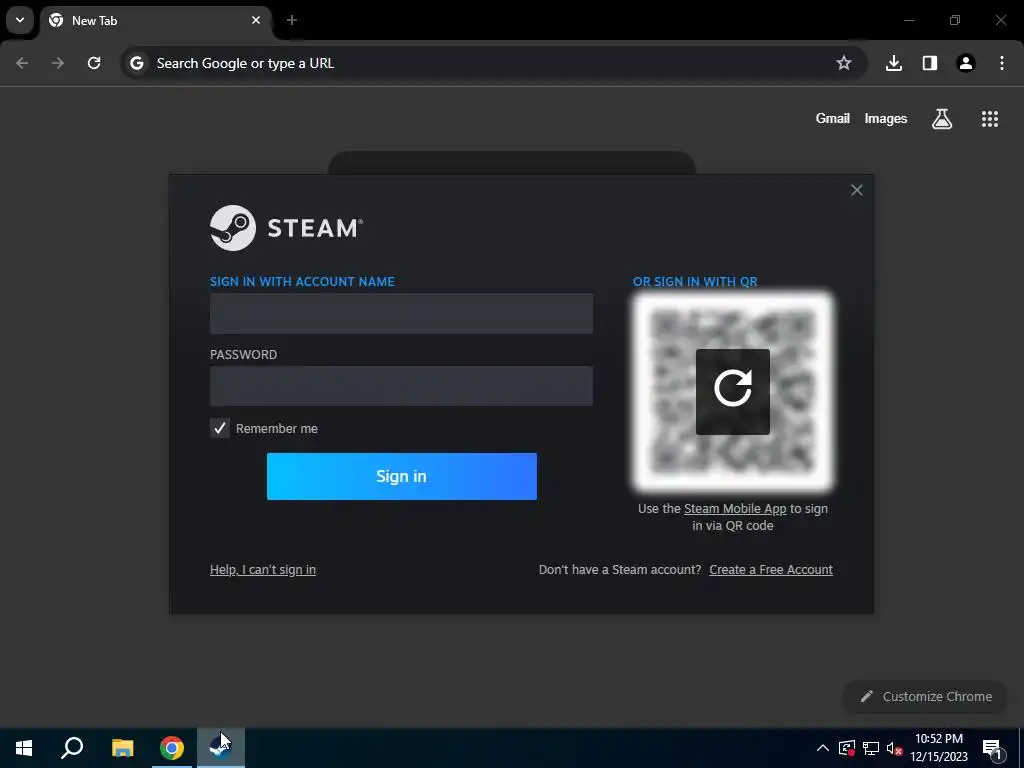Click the Customize Chrome button
The width and height of the screenshot is (1024, 768).
pyautogui.click(x=926, y=696)
